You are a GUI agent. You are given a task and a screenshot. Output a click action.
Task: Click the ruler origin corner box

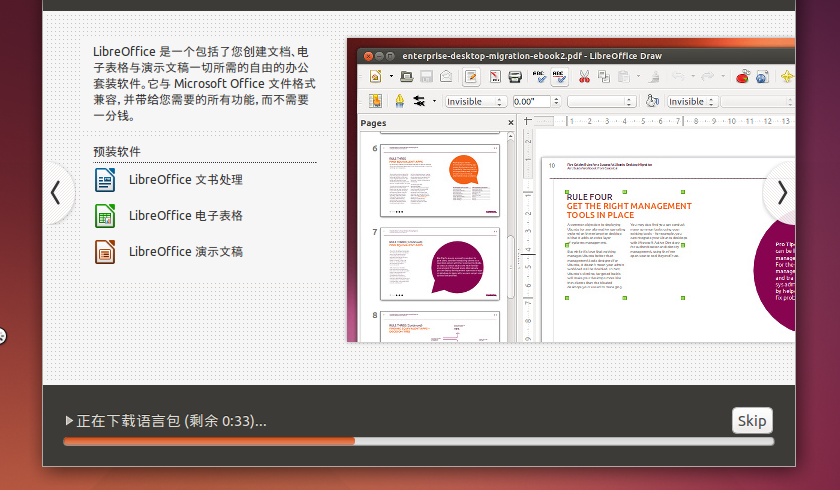tap(528, 121)
